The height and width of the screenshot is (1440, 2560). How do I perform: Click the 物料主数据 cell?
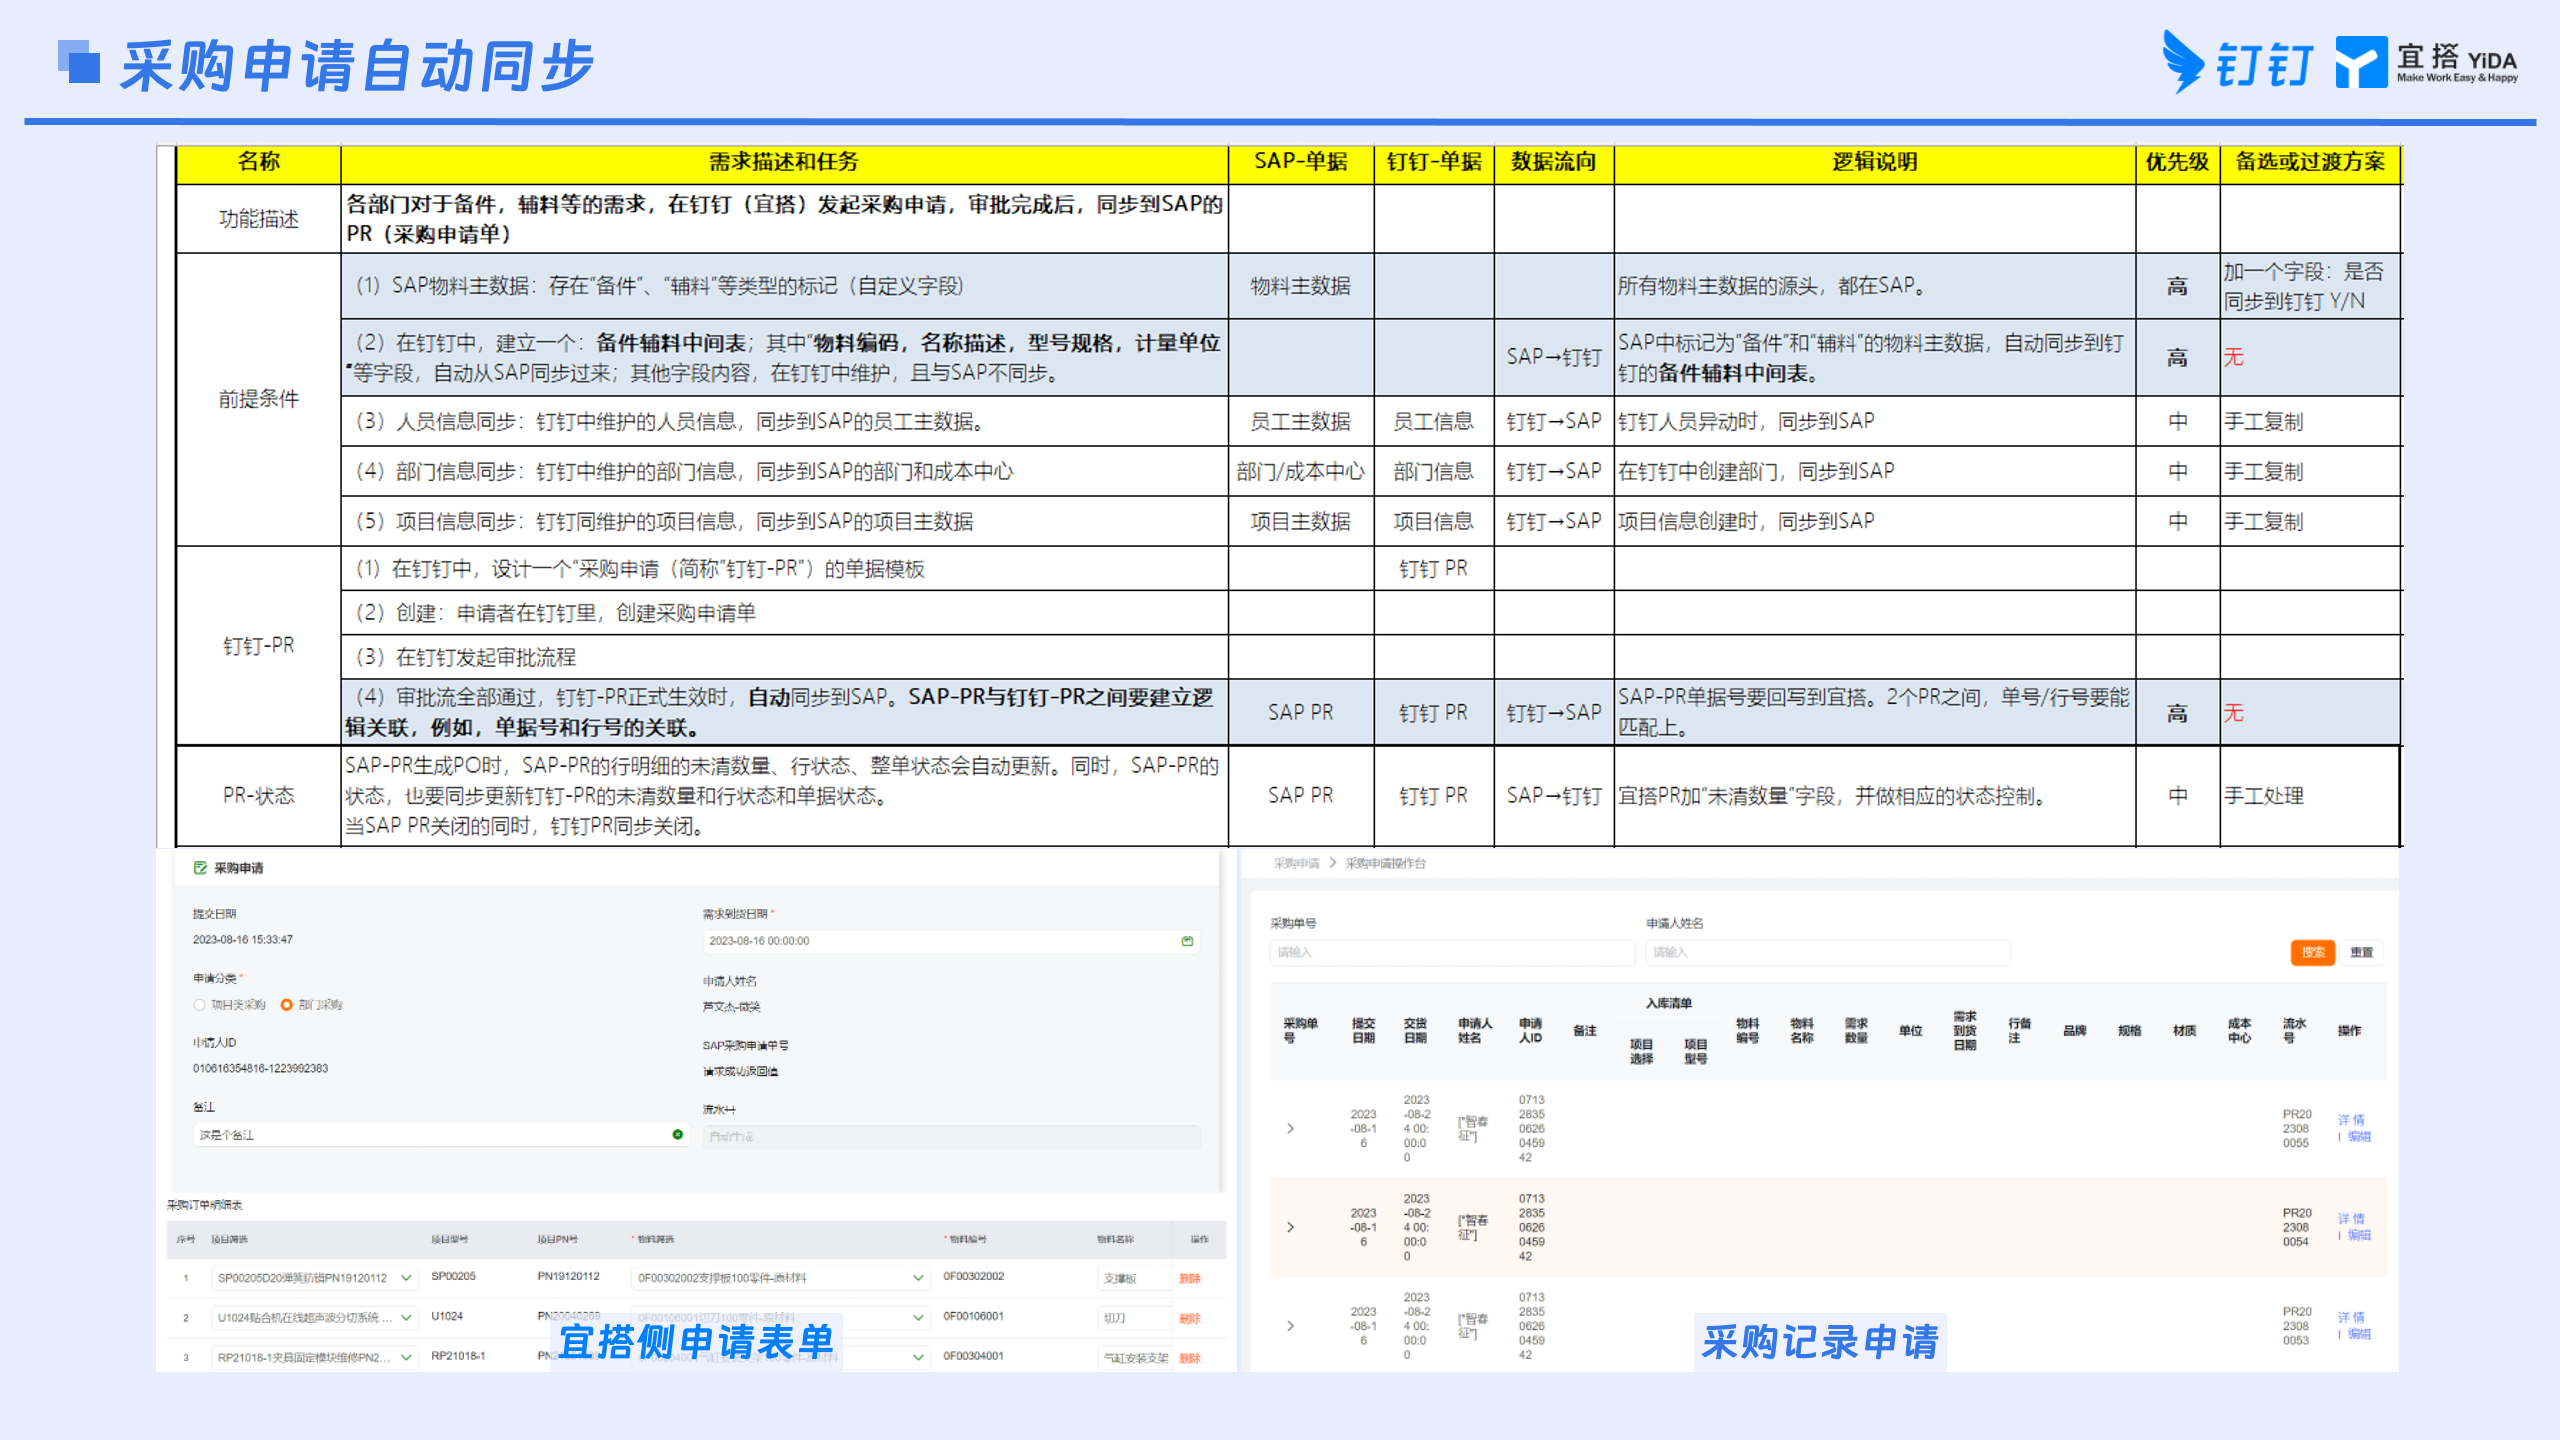[x=1300, y=286]
